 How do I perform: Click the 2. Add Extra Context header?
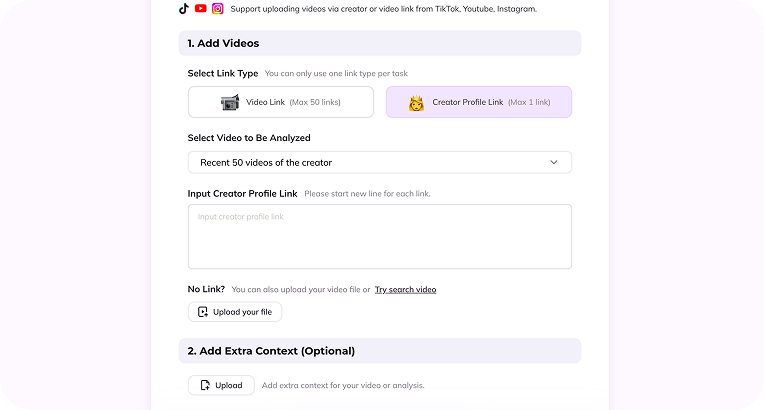point(270,351)
